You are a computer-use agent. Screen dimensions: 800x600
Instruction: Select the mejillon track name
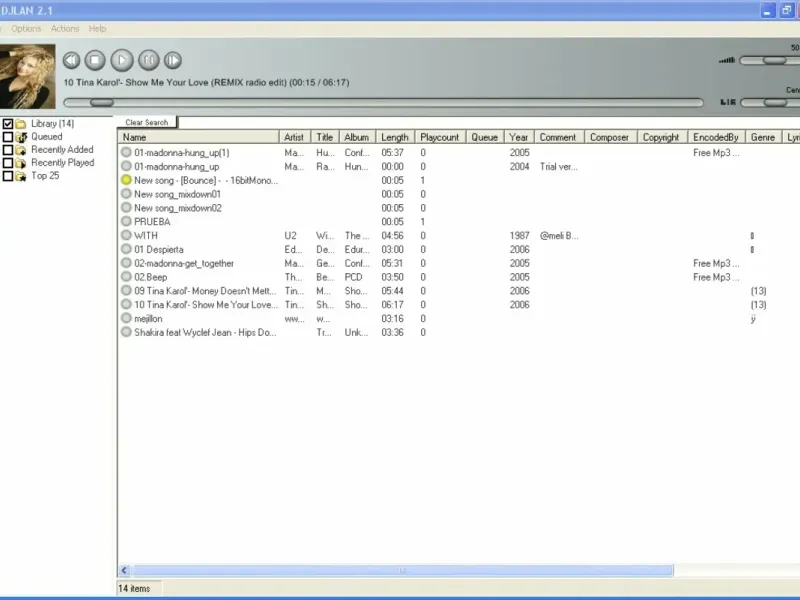pyautogui.click(x=148, y=319)
